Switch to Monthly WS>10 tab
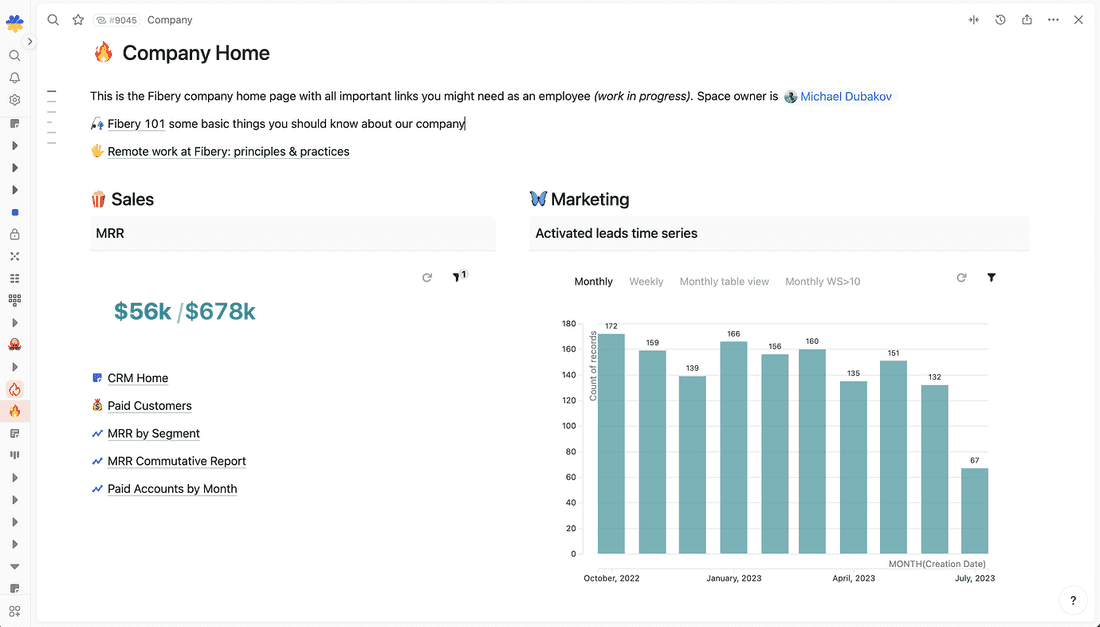Screen dimensions: 1100x627 pyautogui.click(x=822, y=282)
